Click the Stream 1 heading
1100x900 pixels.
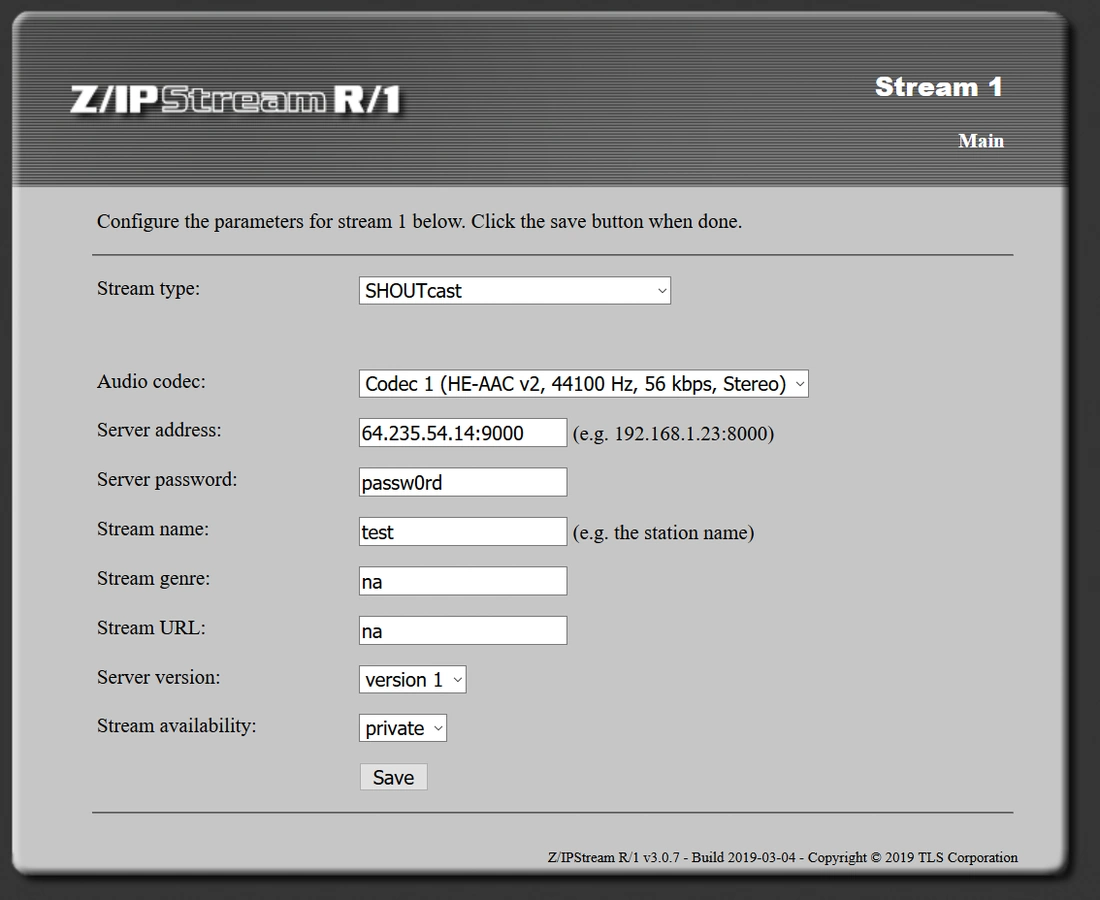(x=939, y=87)
